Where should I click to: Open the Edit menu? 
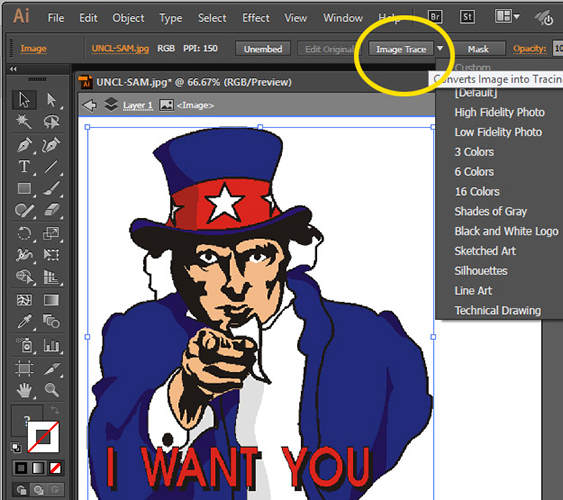(x=88, y=18)
